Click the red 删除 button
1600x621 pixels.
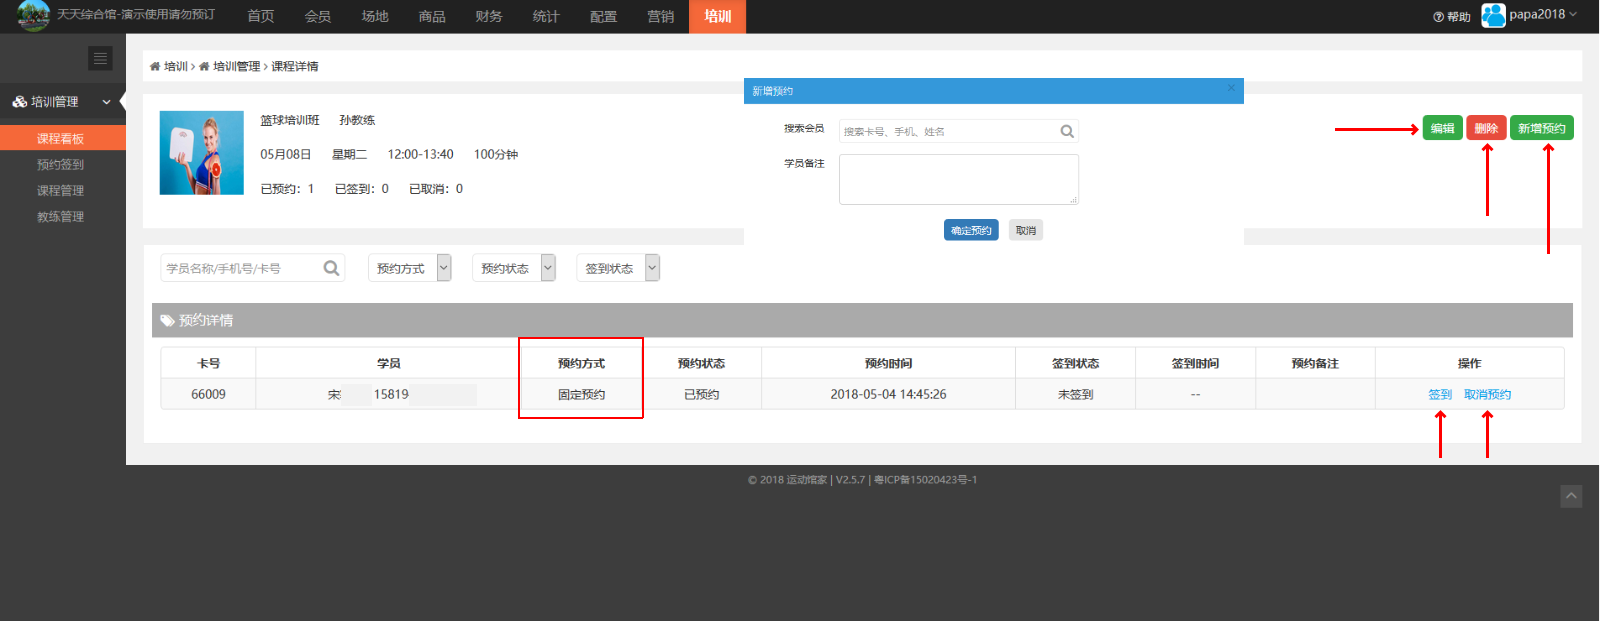1486,128
